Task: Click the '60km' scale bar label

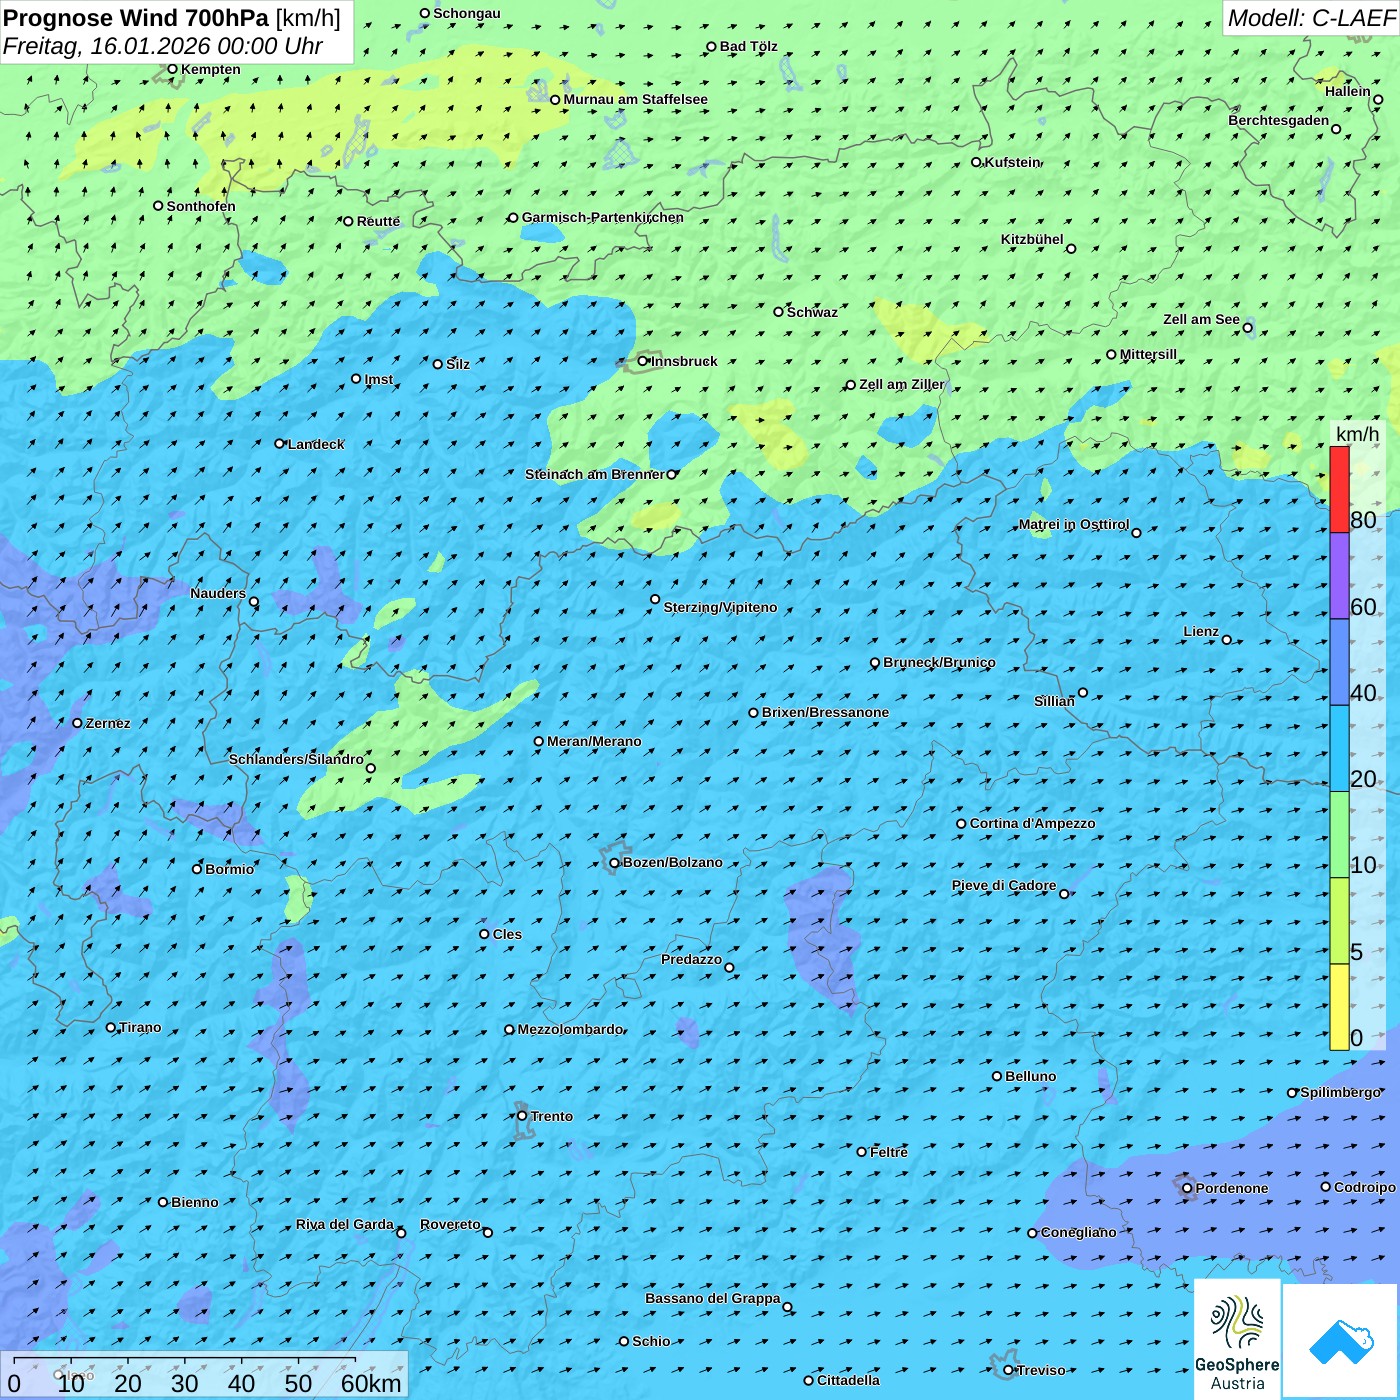Action: (x=371, y=1383)
